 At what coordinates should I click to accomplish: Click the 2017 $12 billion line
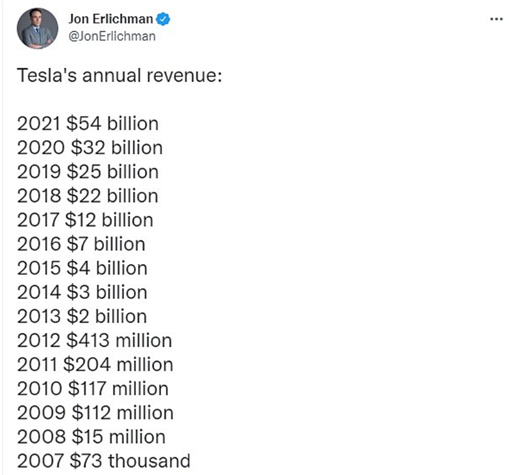click(x=85, y=220)
